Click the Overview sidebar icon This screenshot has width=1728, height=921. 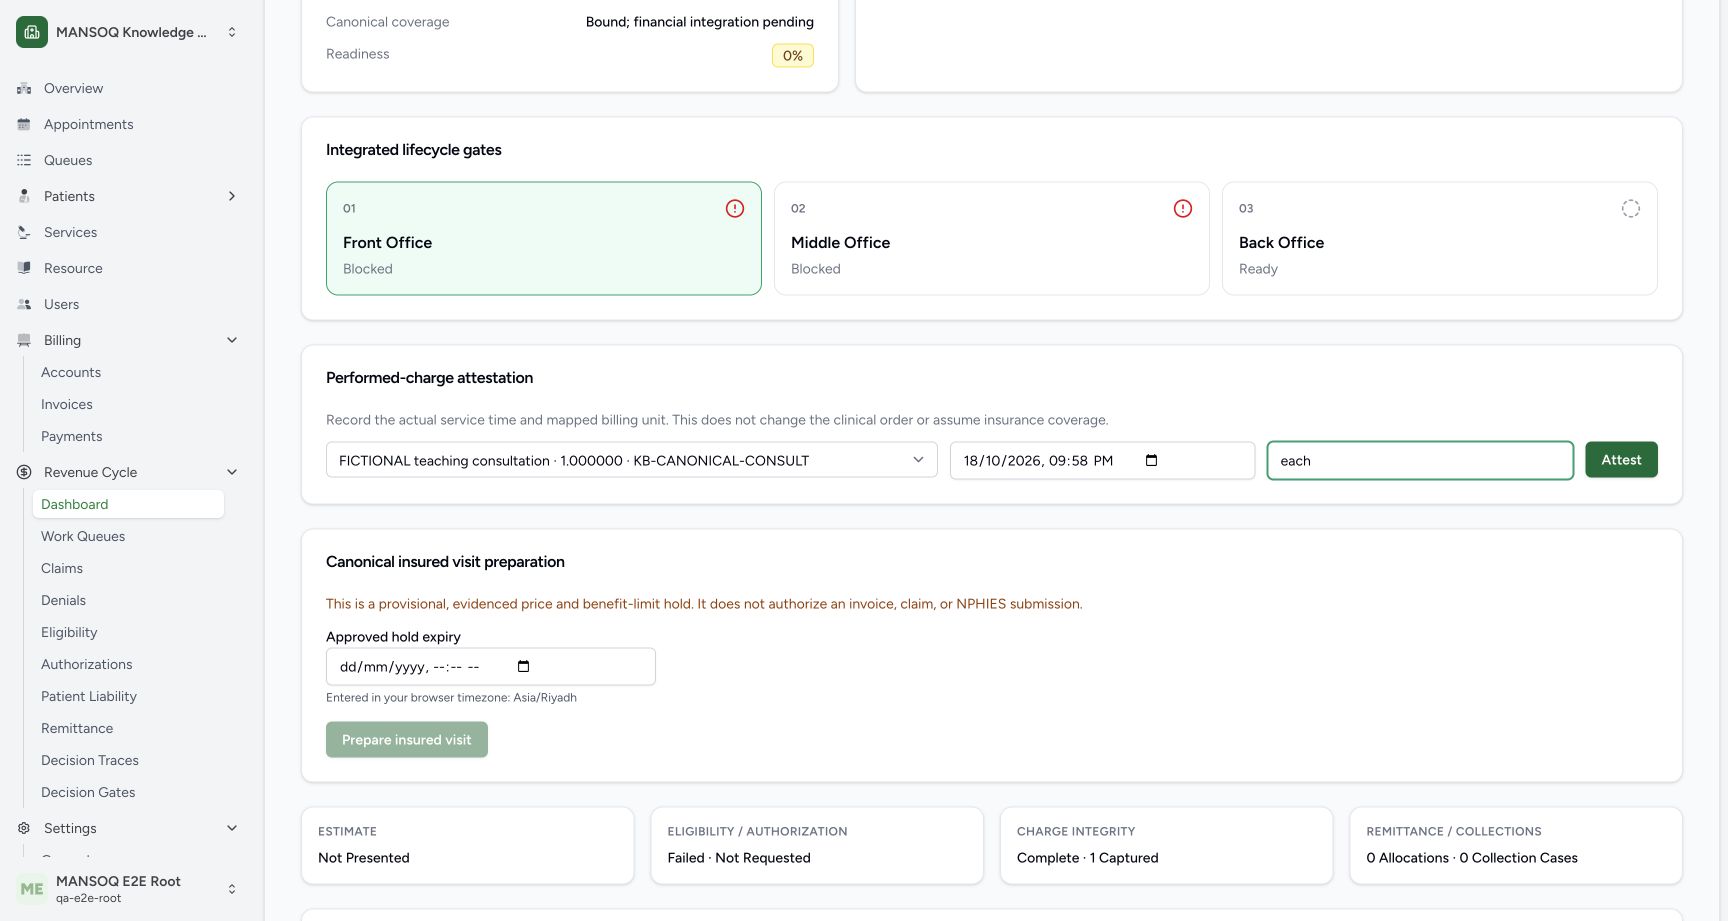tap(24, 88)
